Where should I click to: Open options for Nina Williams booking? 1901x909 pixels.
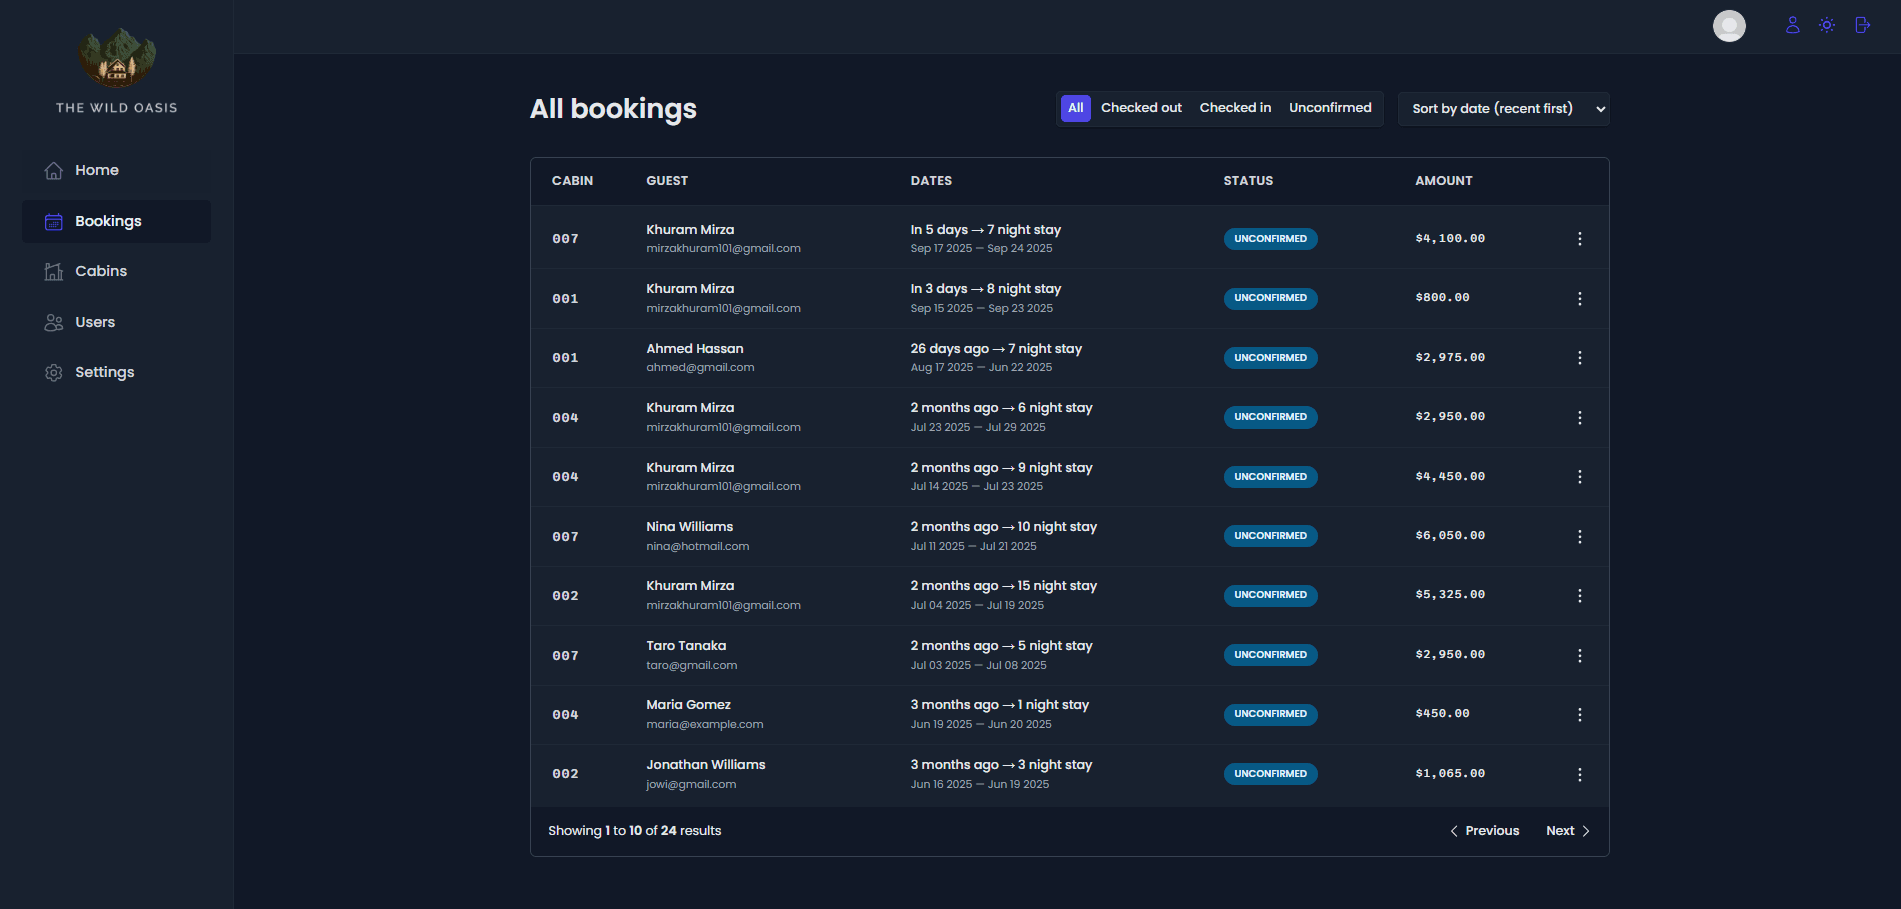[1580, 537]
